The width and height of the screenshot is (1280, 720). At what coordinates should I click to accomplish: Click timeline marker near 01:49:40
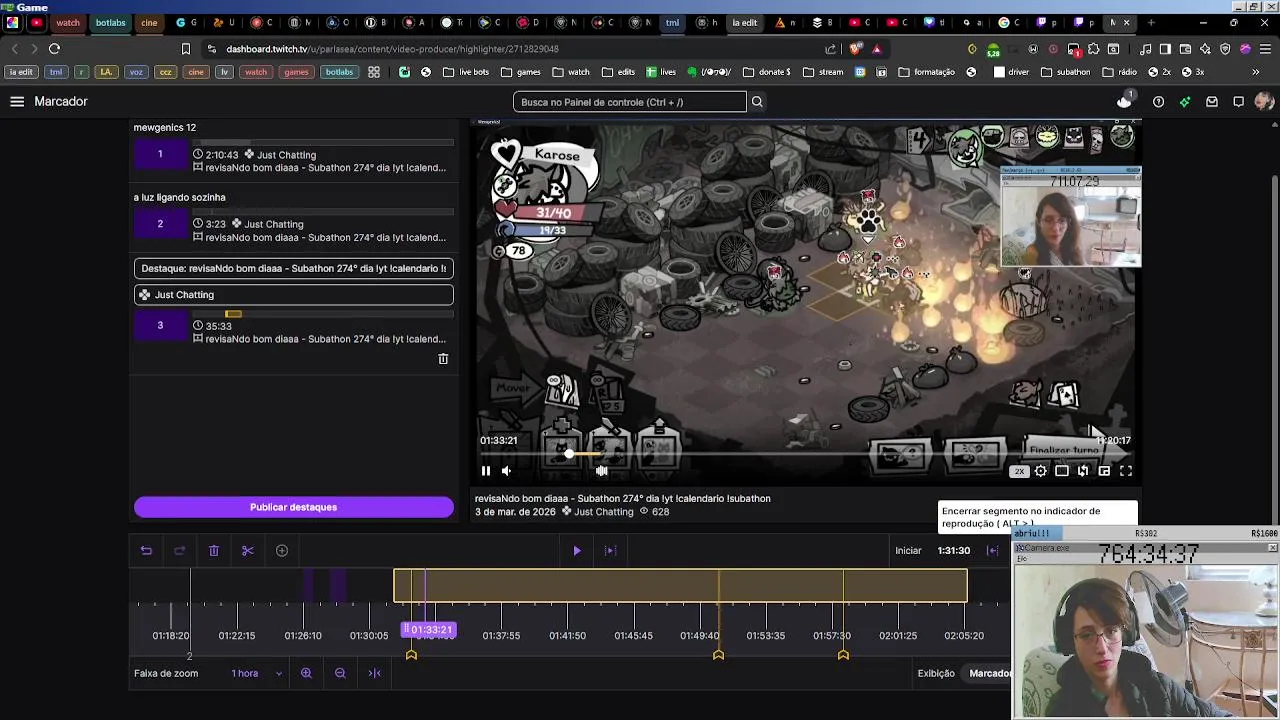pos(718,654)
